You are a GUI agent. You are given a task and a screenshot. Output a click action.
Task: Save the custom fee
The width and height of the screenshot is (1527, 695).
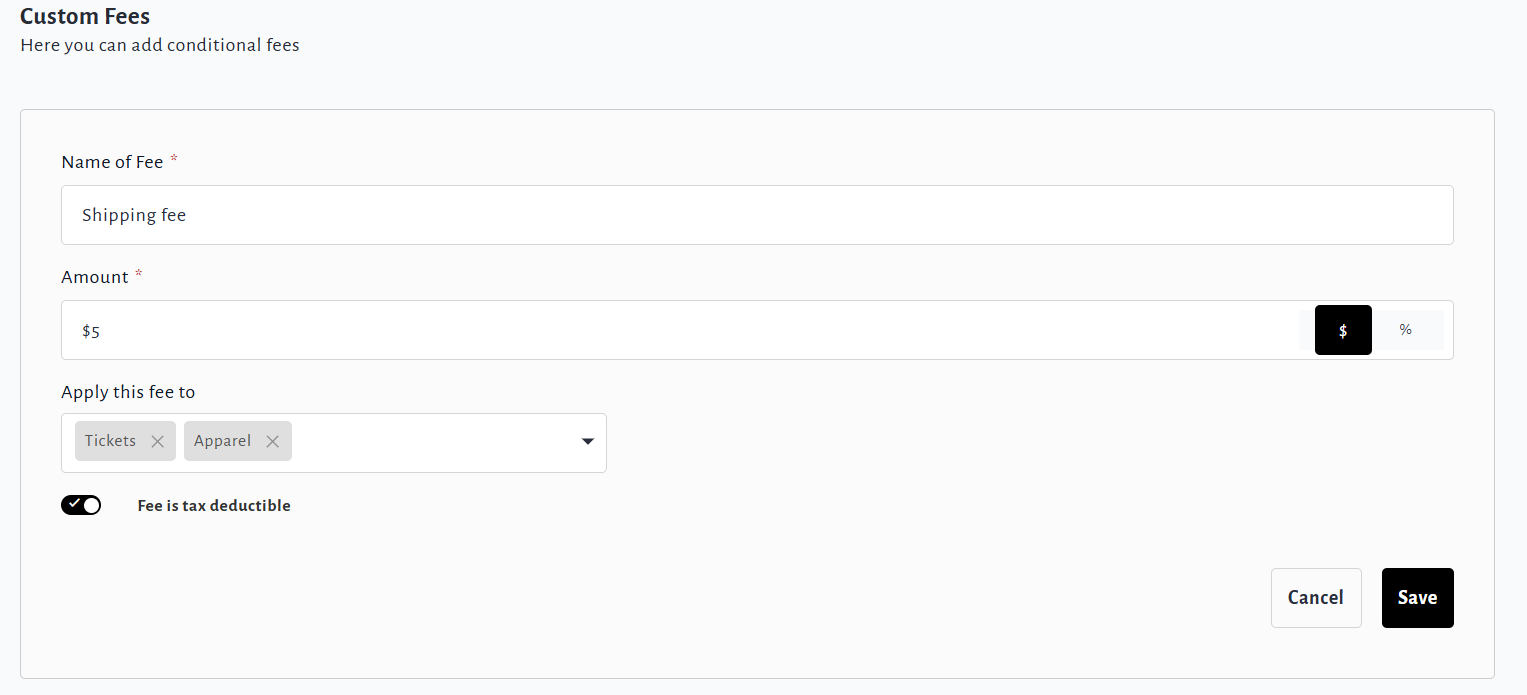click(x=1417, y=598)
